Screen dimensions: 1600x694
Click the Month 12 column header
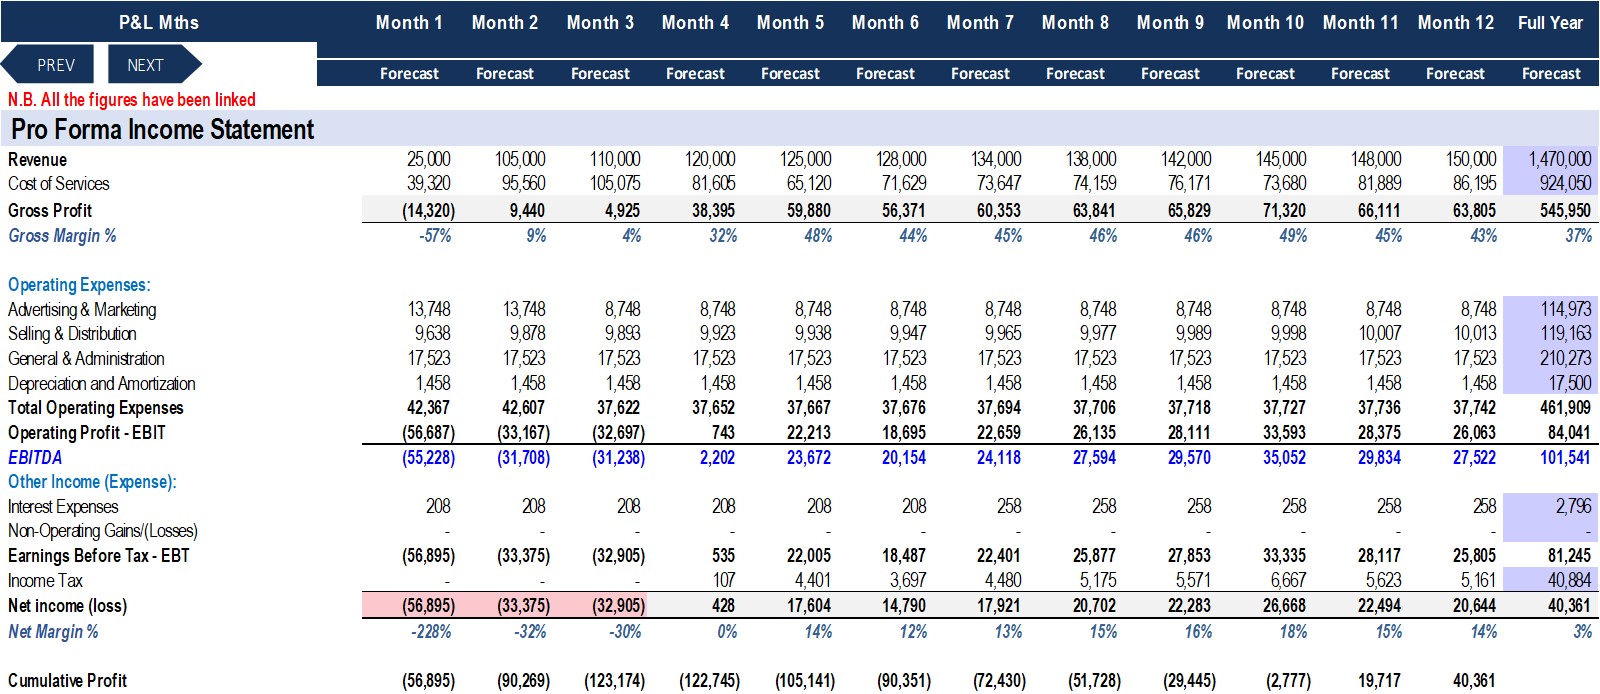click(1455, 21)
